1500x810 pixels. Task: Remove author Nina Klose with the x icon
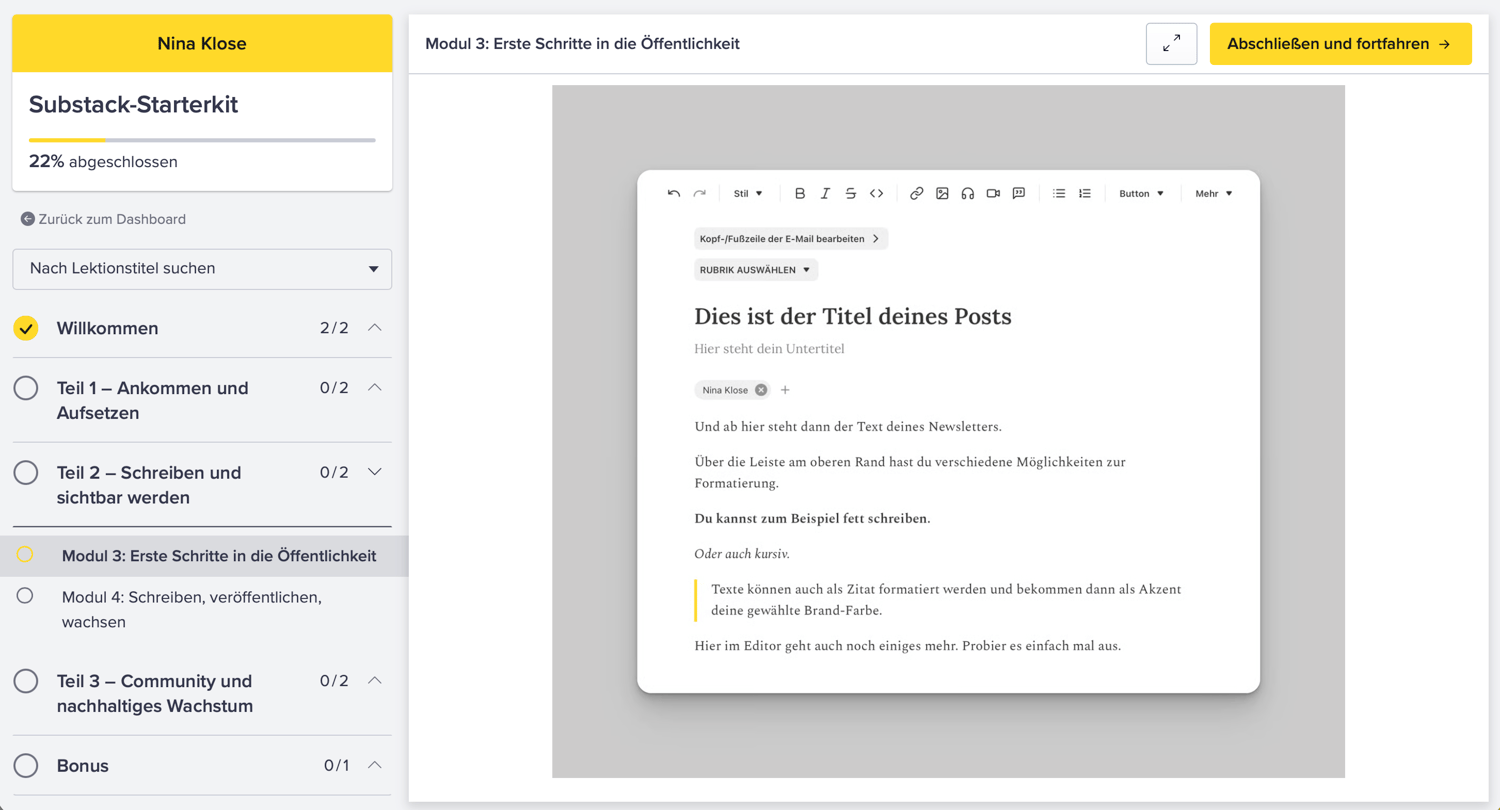(x=761, y=390)
